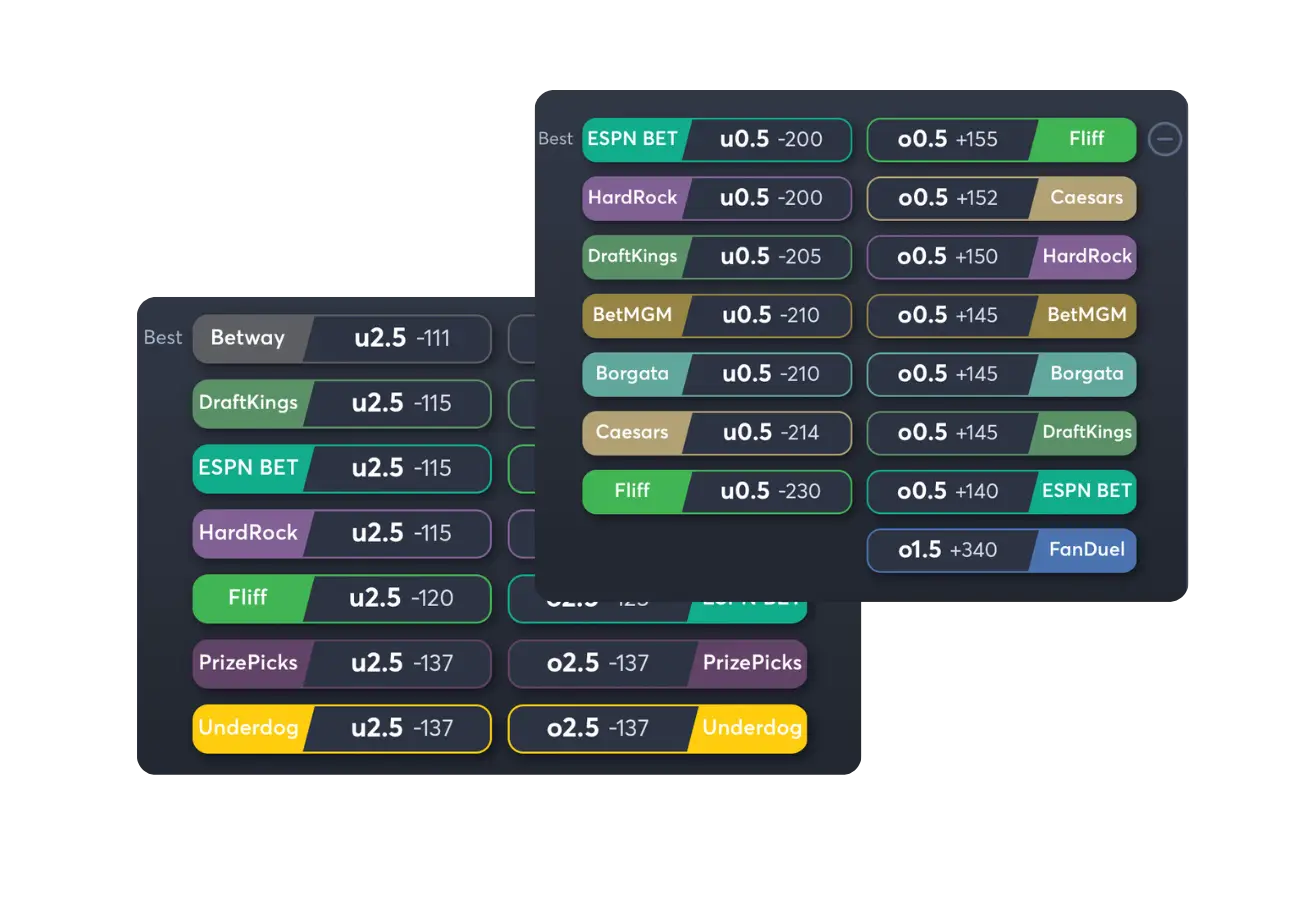Pick PrizePicks o2.5 -137 odds

click(657, 663)
